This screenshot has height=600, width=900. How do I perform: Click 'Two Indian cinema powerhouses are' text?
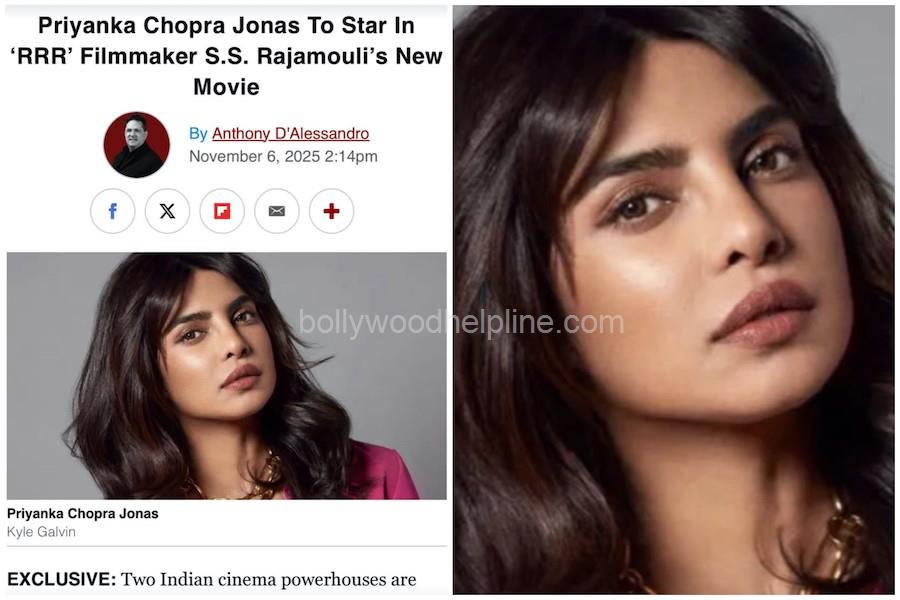point(269,579)
